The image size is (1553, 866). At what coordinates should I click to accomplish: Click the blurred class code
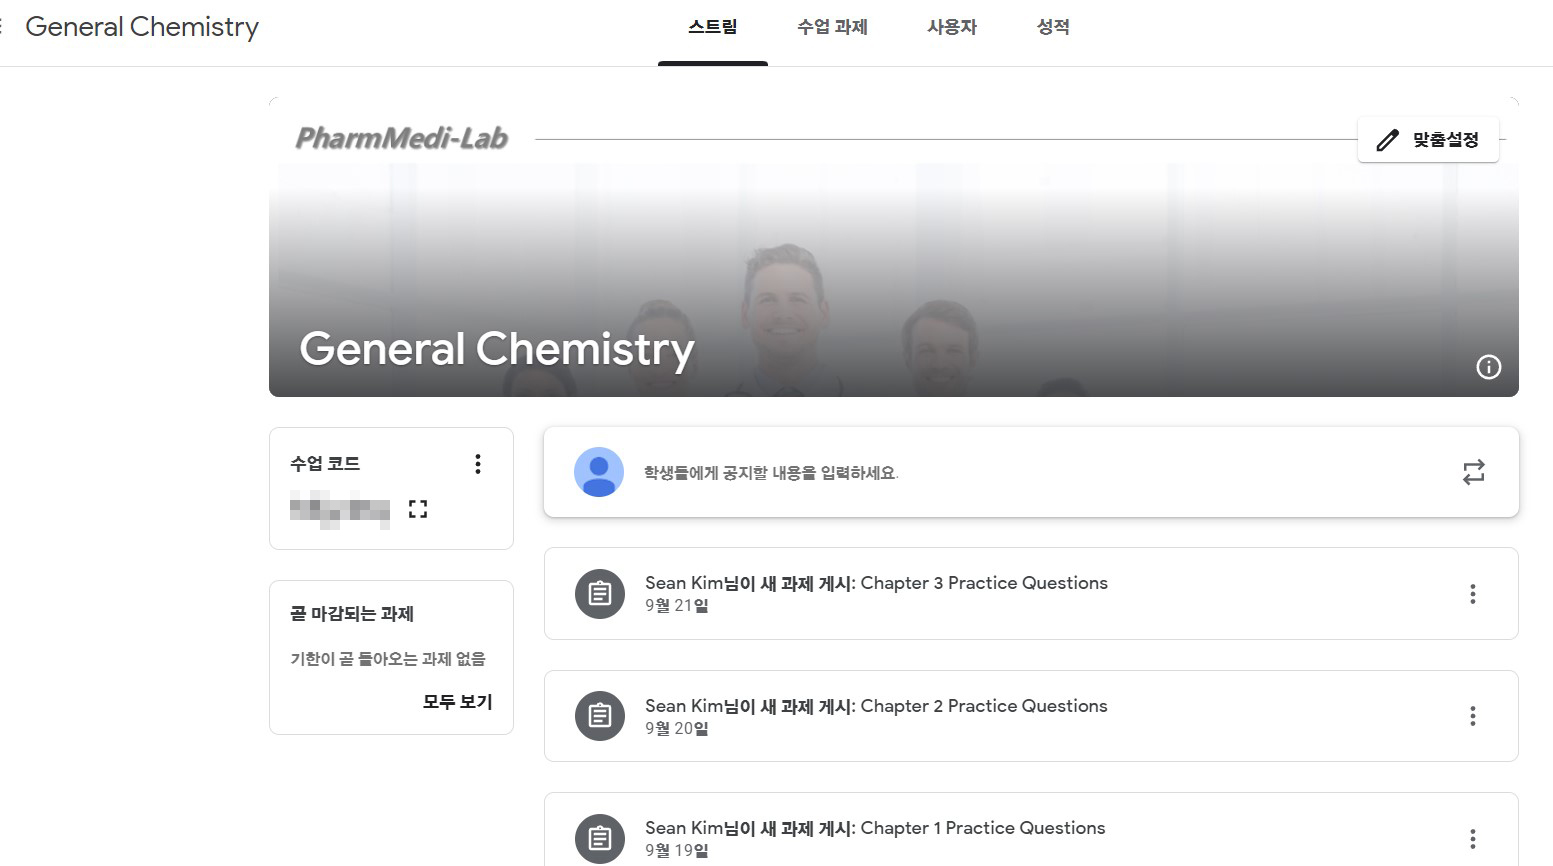click(x=340, y=510)
